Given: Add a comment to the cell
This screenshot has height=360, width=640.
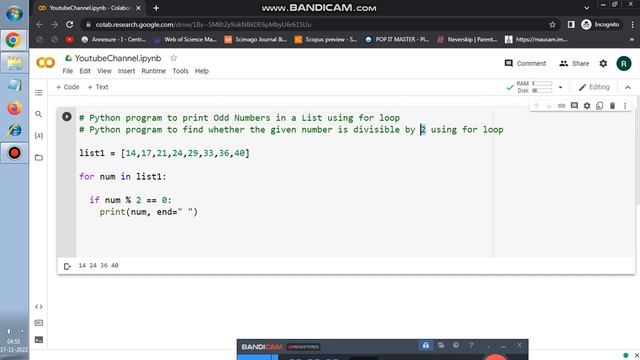Looking at the screenshot, I should [574, 106].
